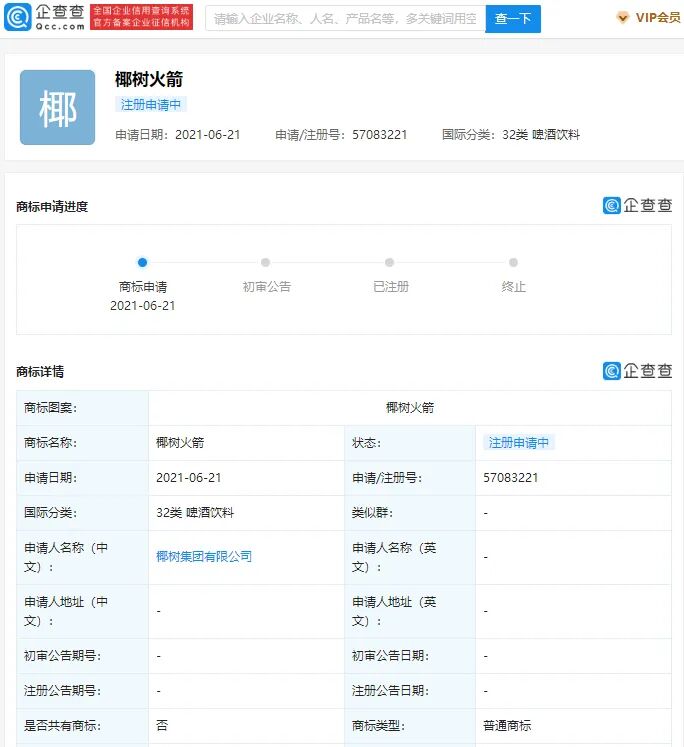Screen dimensions: 684x747
Task: Click header registration number 57083221
Action: click(x=380, y=135)
